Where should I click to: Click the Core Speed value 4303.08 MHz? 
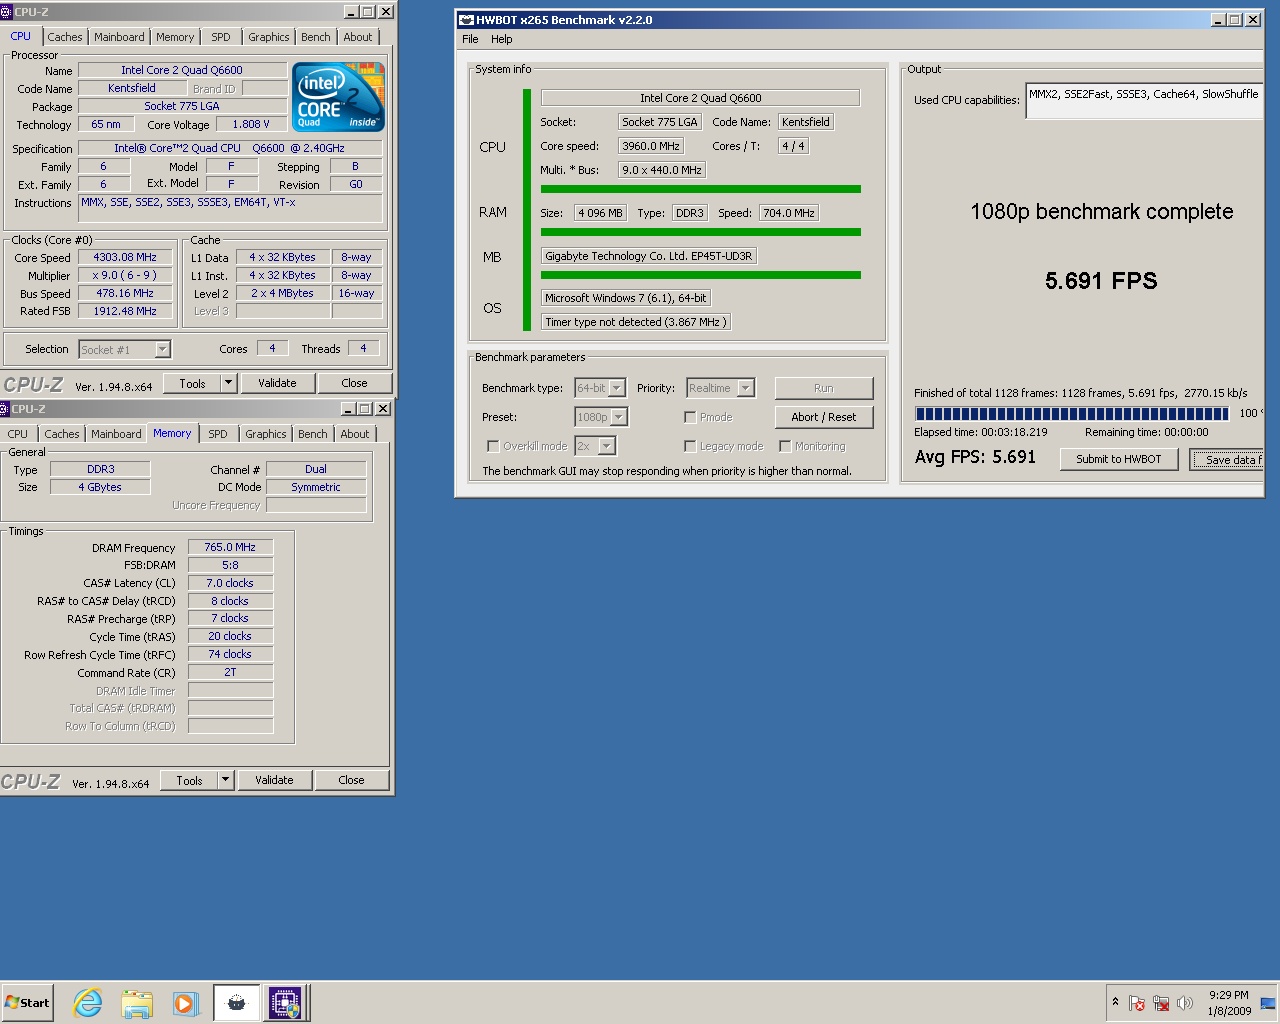point(125,257)
